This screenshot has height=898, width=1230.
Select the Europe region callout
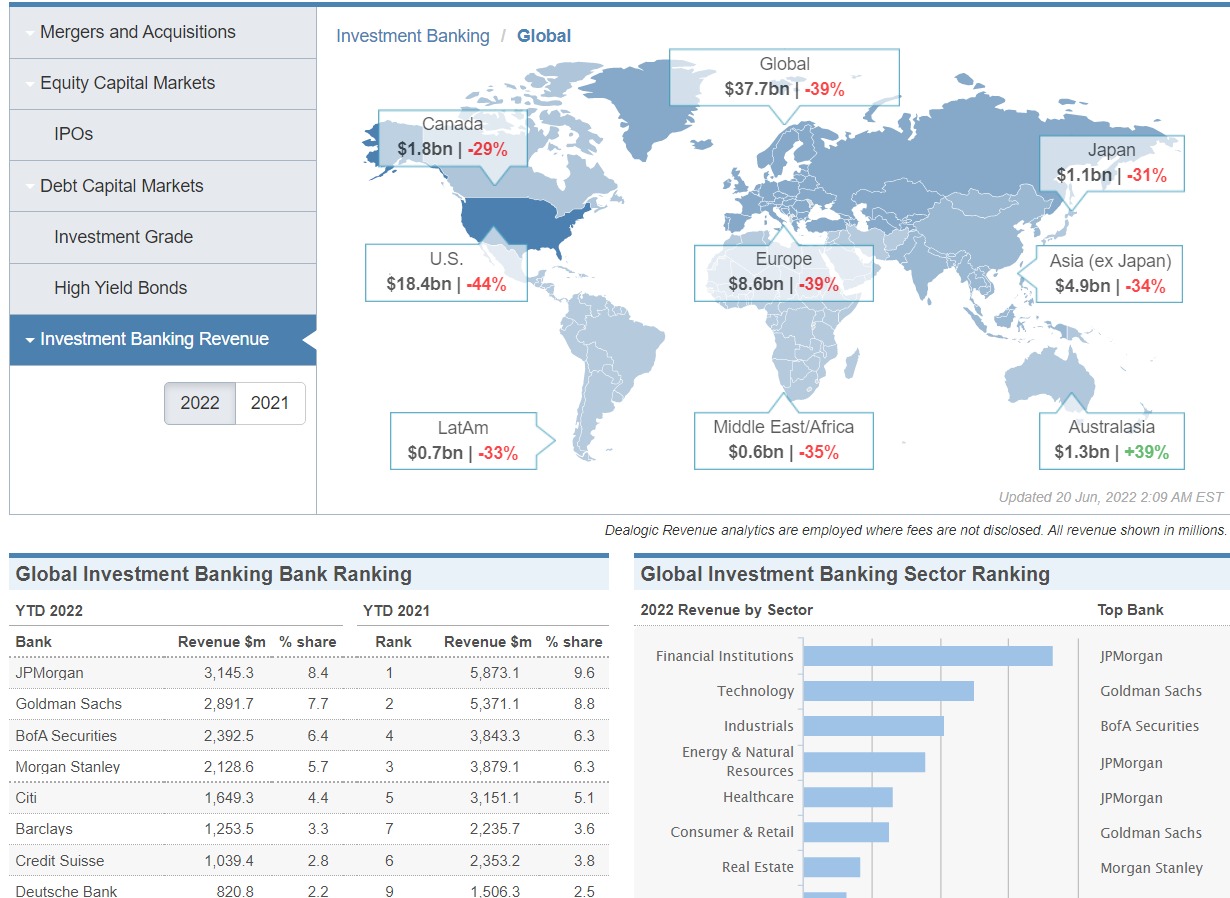[x=784, y=272]
